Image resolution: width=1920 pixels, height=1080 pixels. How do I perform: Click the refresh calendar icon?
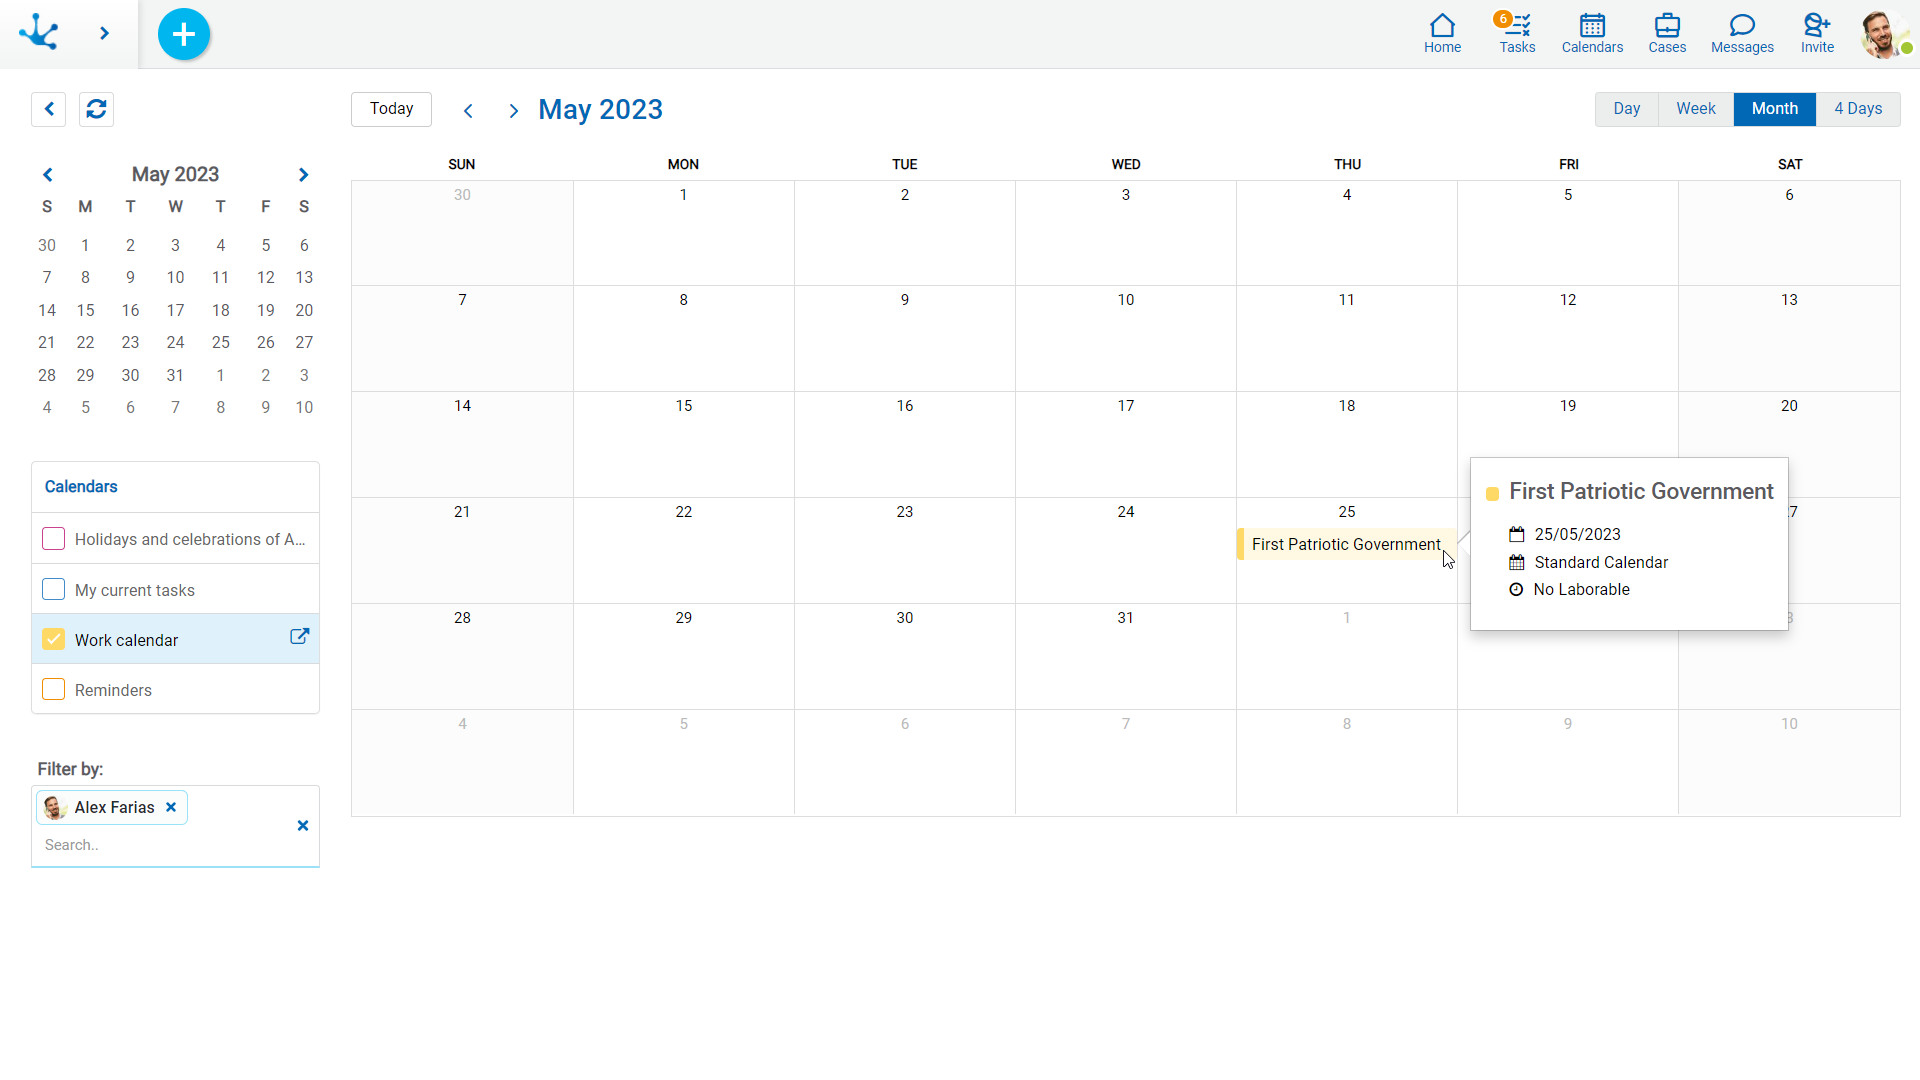click(x=97, y=109)
